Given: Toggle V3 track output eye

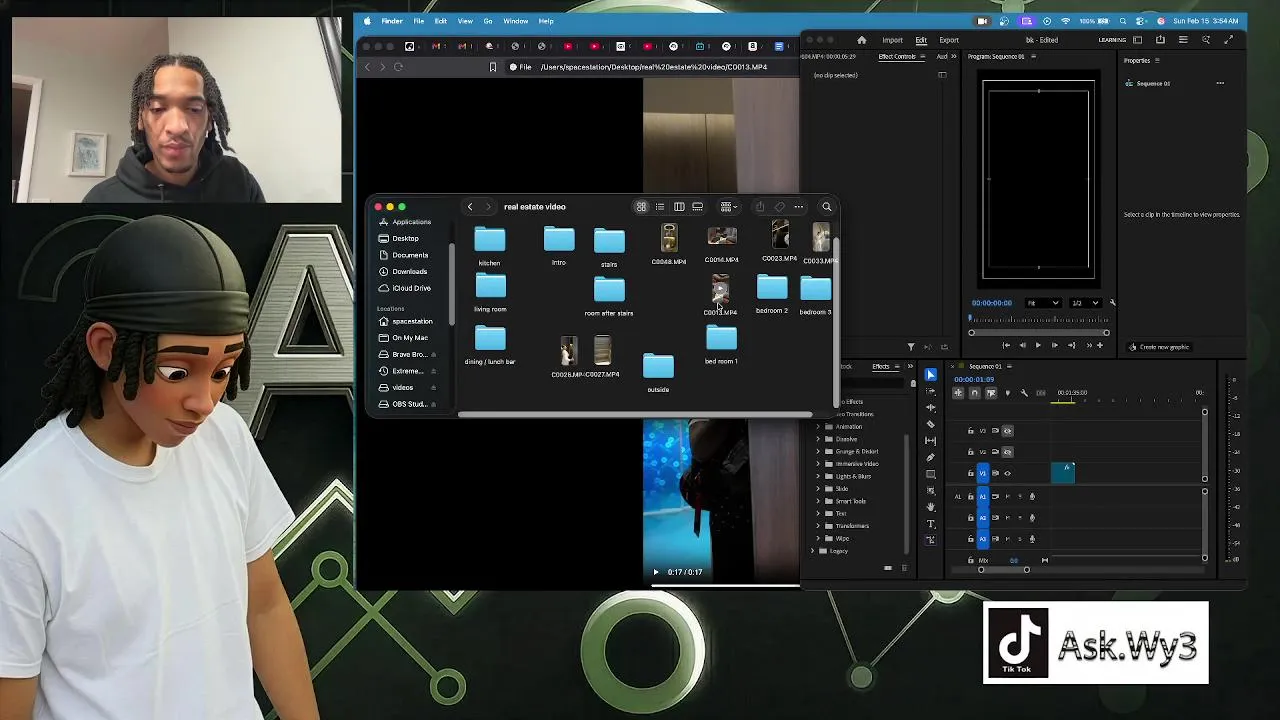Looking at the screenshot, I should point(1008,431).
